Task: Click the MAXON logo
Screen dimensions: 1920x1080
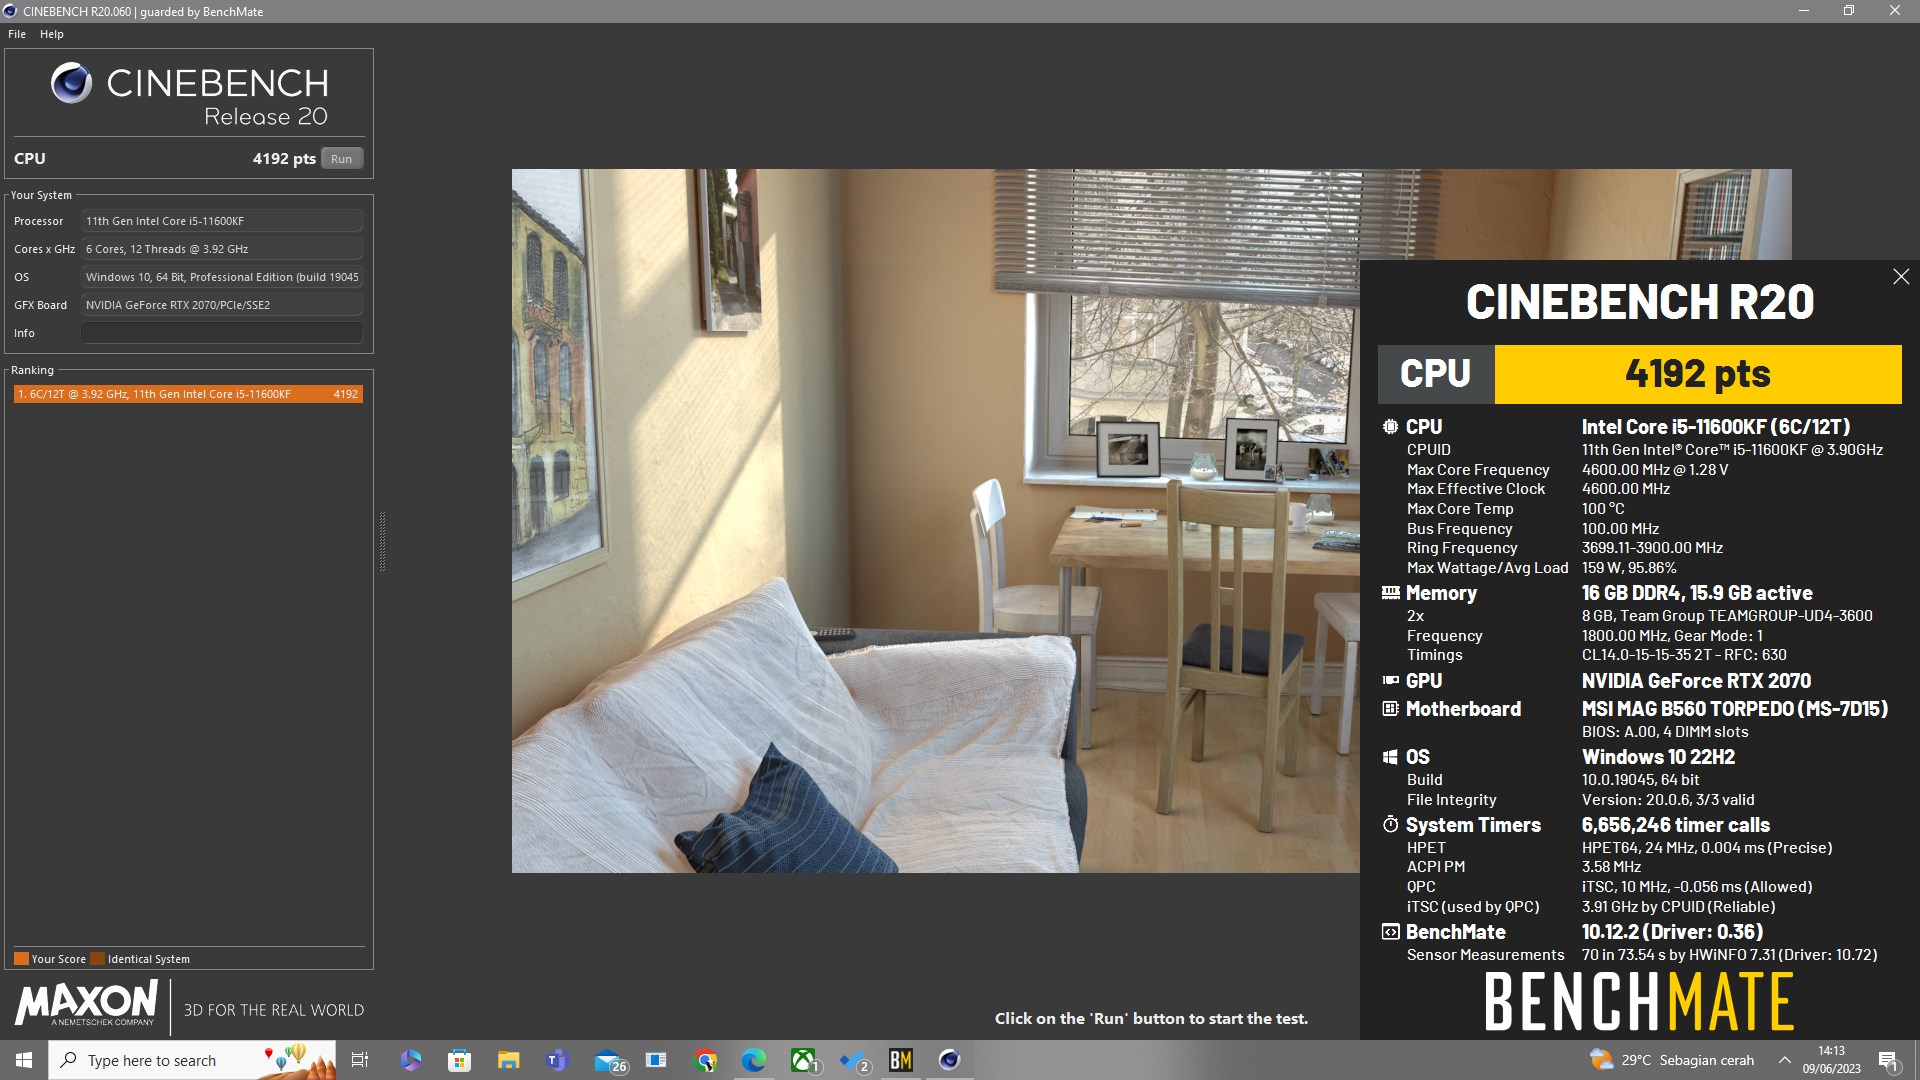Action: point(87,1003)
